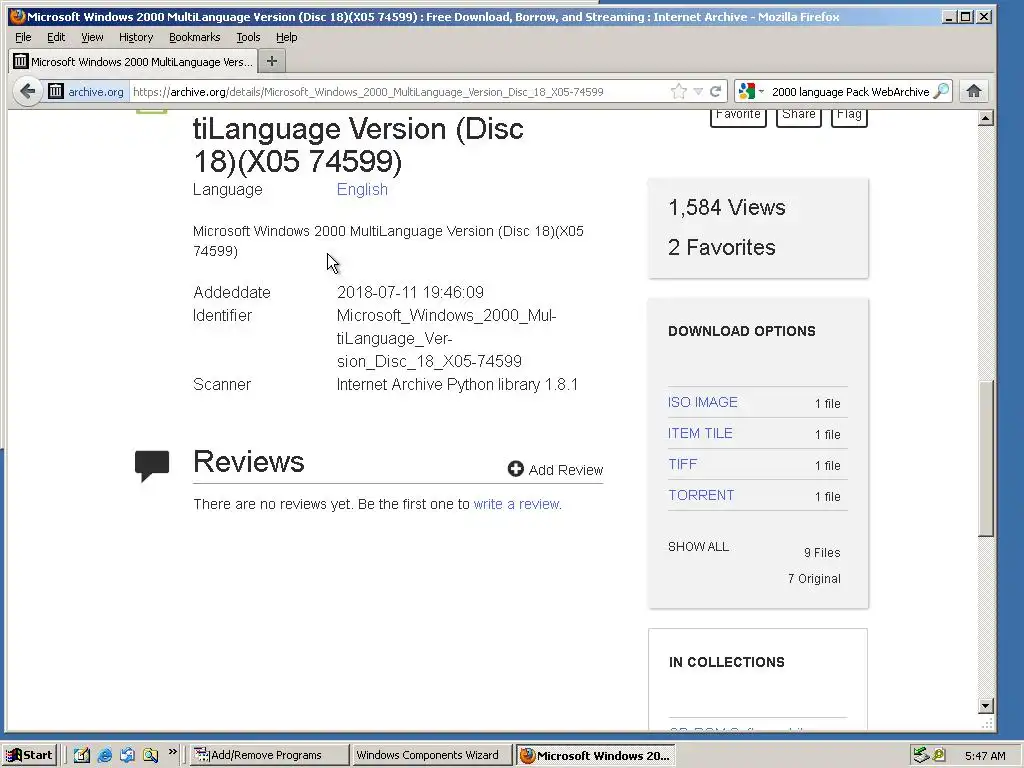Click the URL address field
Image resolution: width=1024 pixels, height=768 pixels.
[398, 91]
